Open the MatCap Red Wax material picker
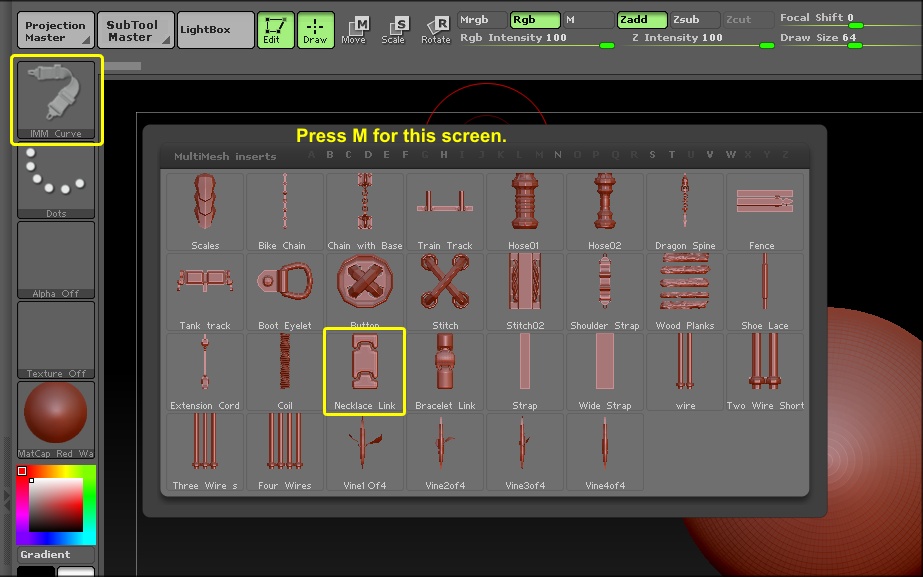The height and width of the screenshot is (577, 923). click(56, 420)
